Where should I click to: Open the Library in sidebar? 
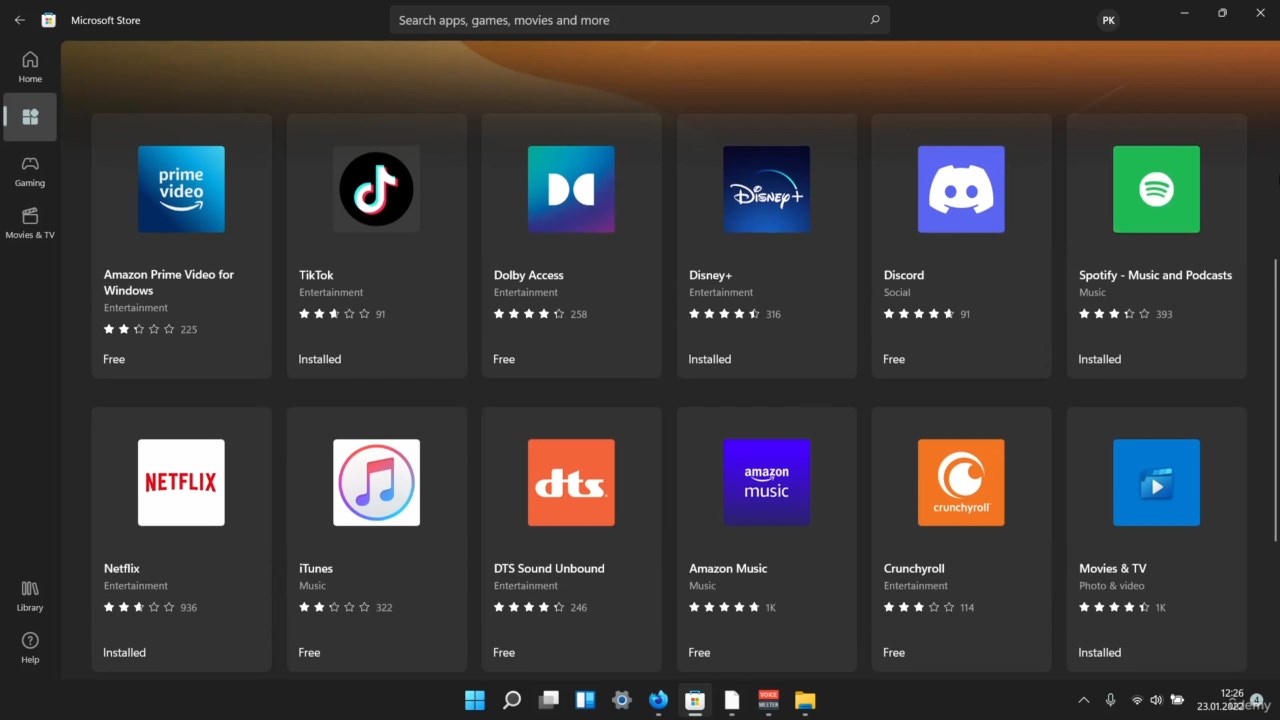[30, 595]
